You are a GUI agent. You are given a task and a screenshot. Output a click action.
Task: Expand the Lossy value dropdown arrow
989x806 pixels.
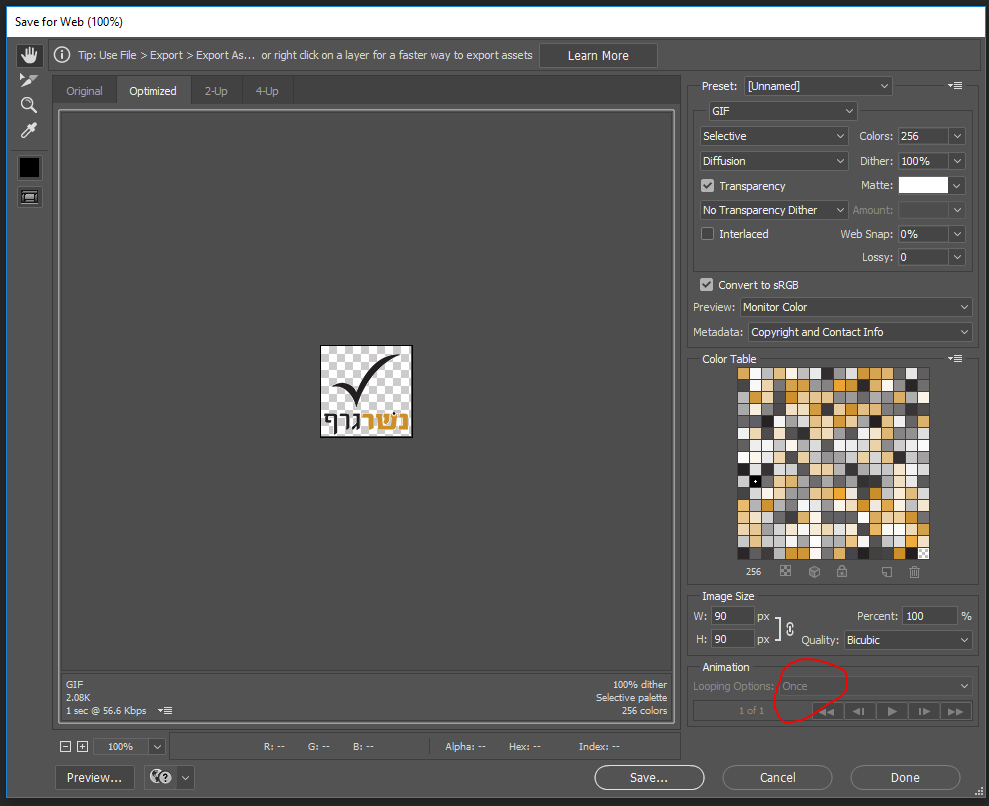point(957,257)
